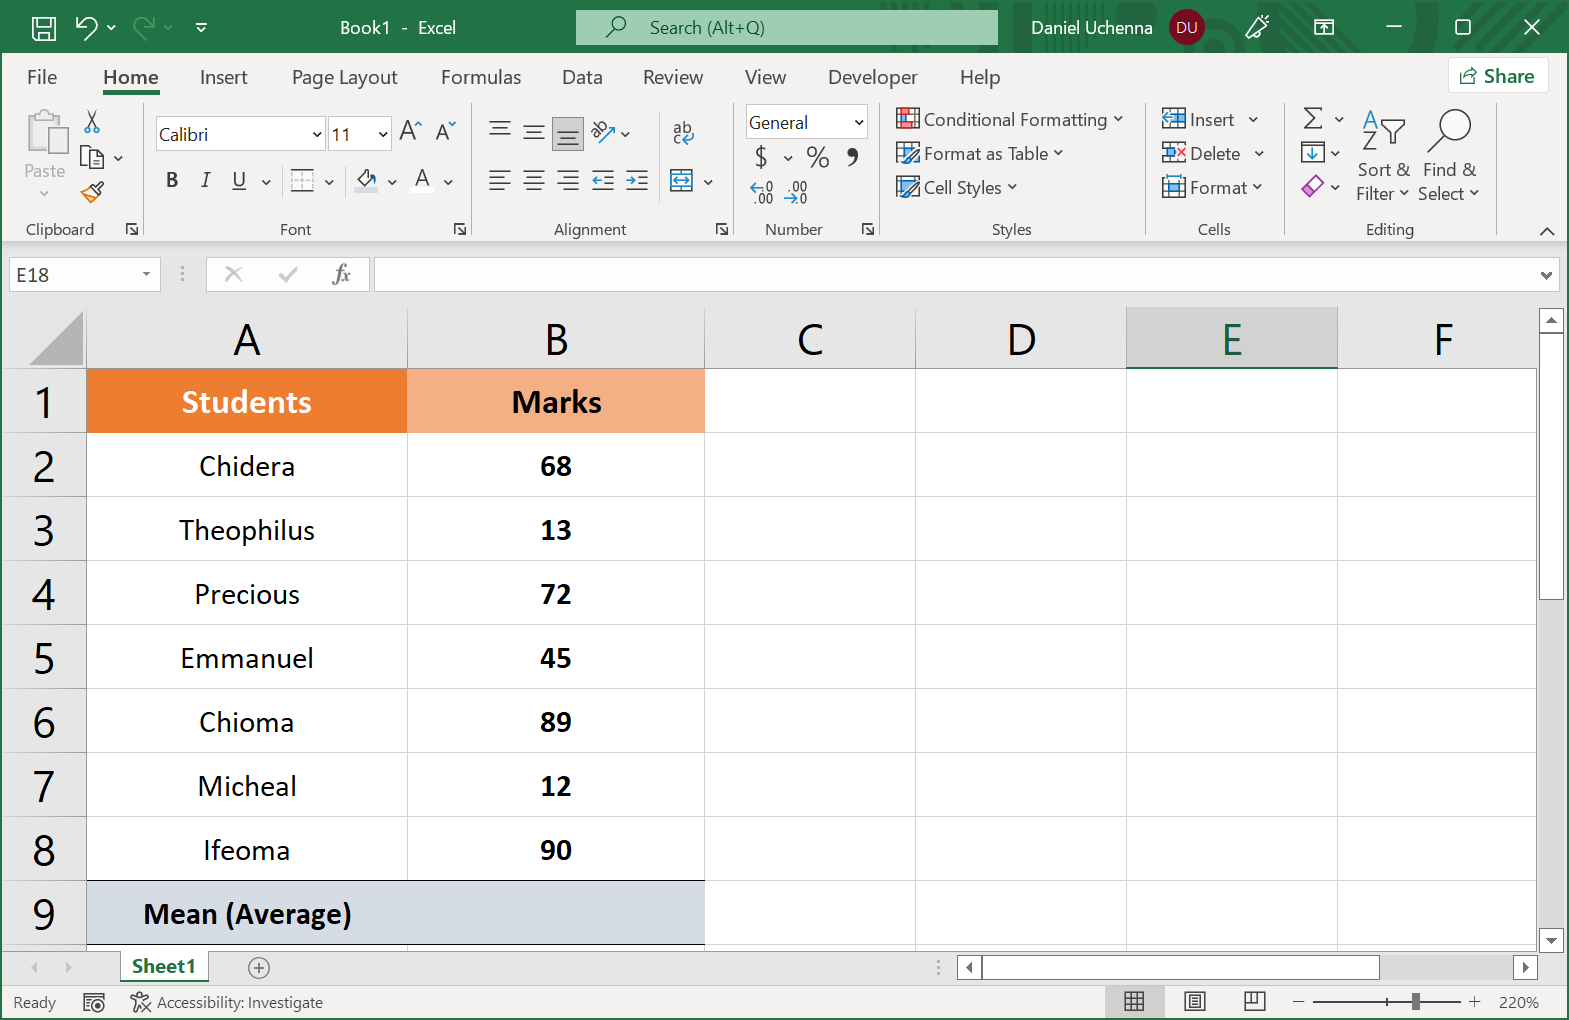Click the Cut scissors icon
Viewport: 1569px width, 1020px height.
(92, 122)
